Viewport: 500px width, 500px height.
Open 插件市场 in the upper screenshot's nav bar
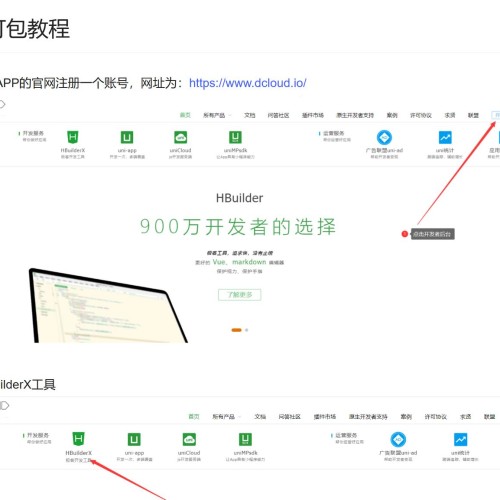(313, 115)
